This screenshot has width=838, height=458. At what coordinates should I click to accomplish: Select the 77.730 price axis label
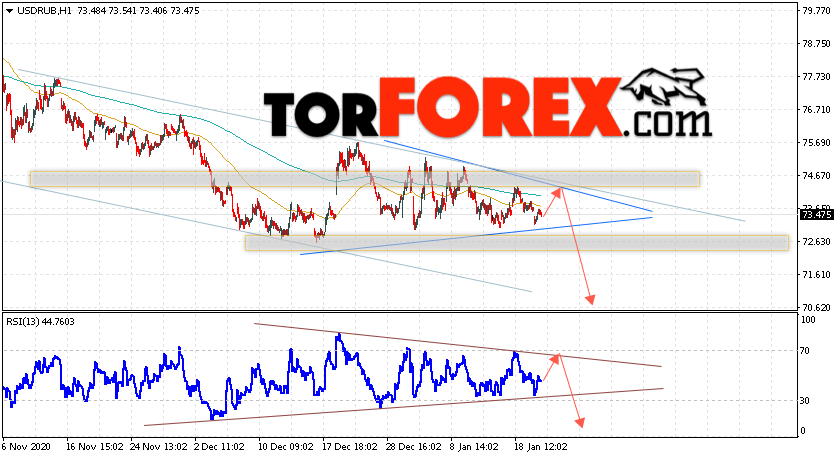(x=816, y=77)
